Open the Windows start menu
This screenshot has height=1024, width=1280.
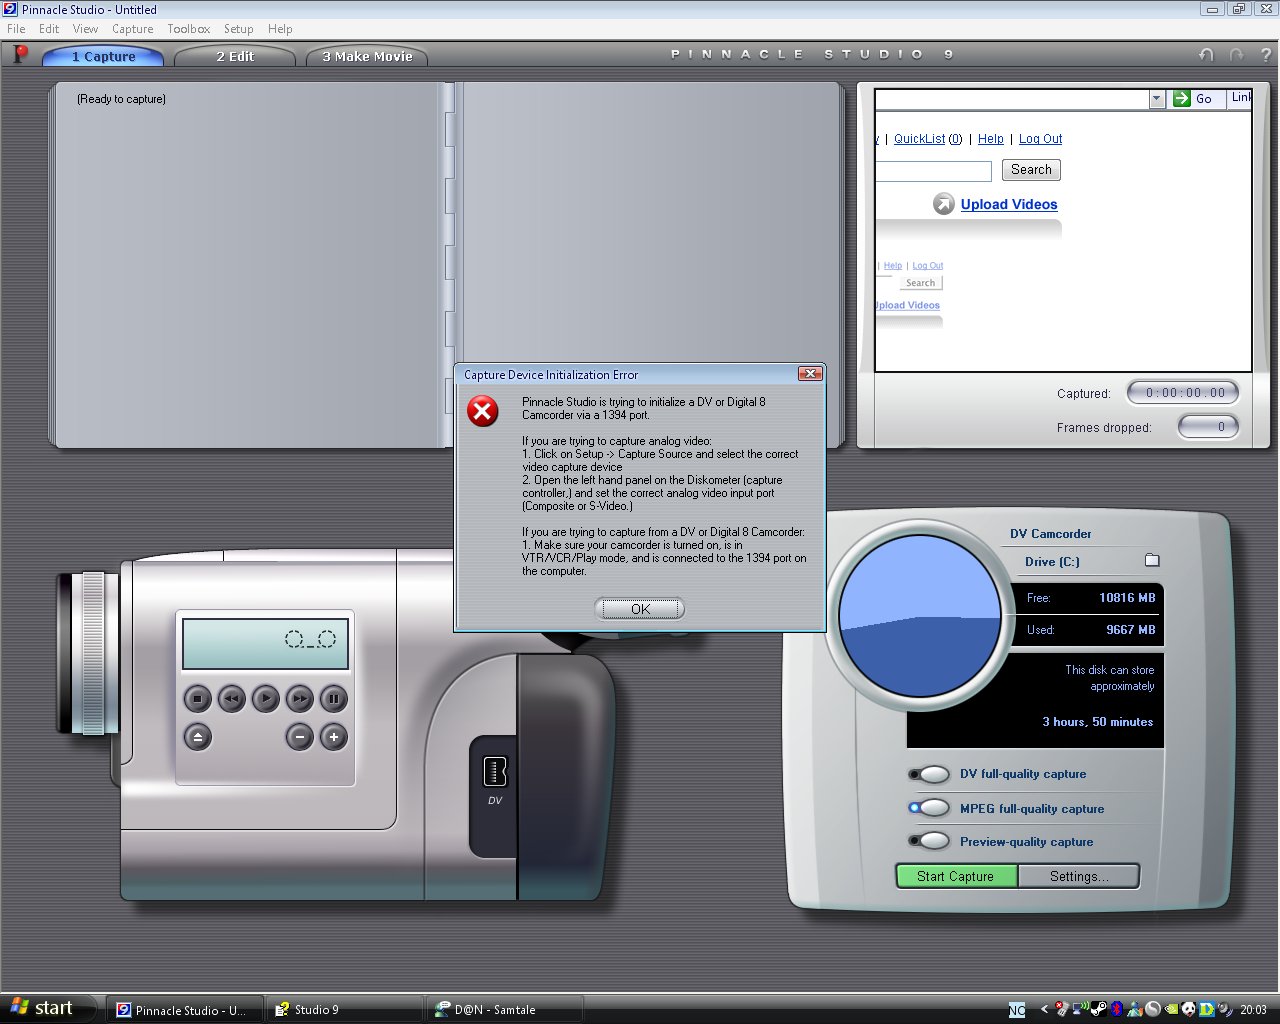pyautogui.click(x=45, y=1008)
